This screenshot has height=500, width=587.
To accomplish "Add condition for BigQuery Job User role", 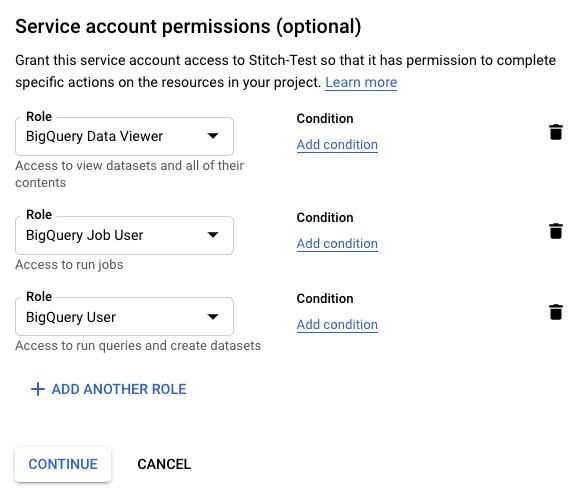I will point(337,244).
